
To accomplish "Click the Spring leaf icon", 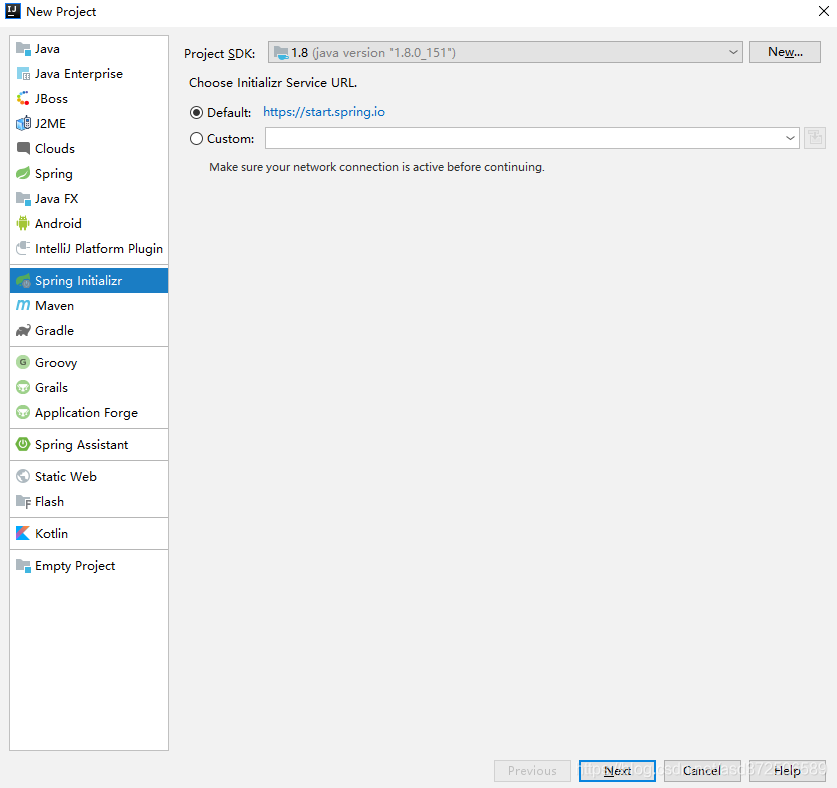I will pos(23,173).
